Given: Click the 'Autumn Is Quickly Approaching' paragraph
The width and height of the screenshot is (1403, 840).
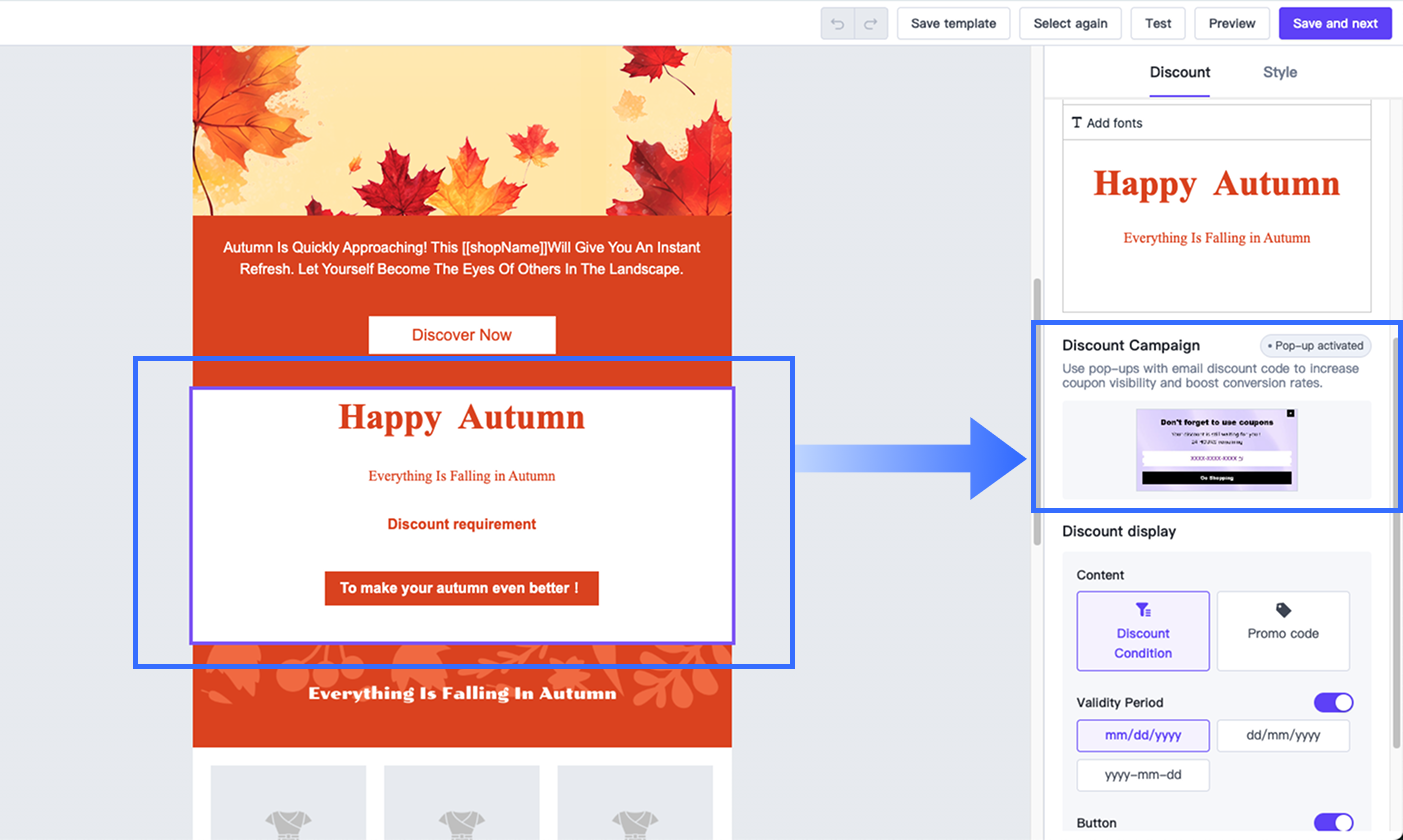Looking at the screenshot, I should click(462, 258).
